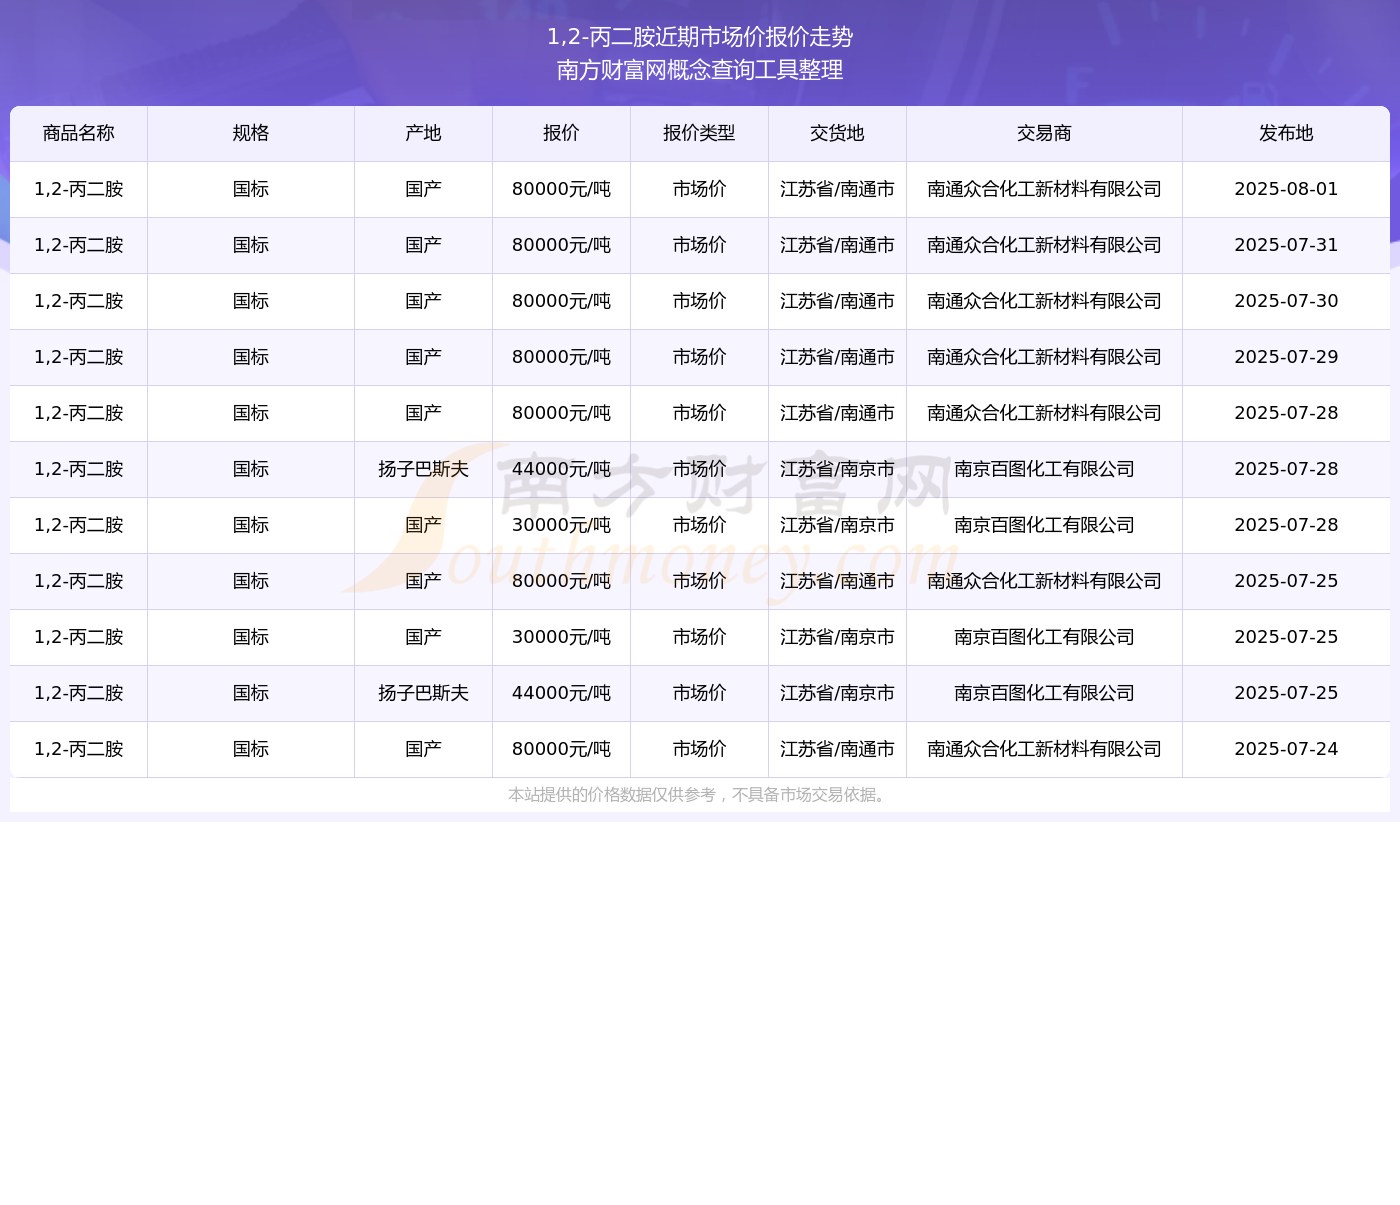Screen dimensions: 1400x1205
Task: Click "80000元/吨" in the 2025-07-31 row
Action: tap(562, 245)
